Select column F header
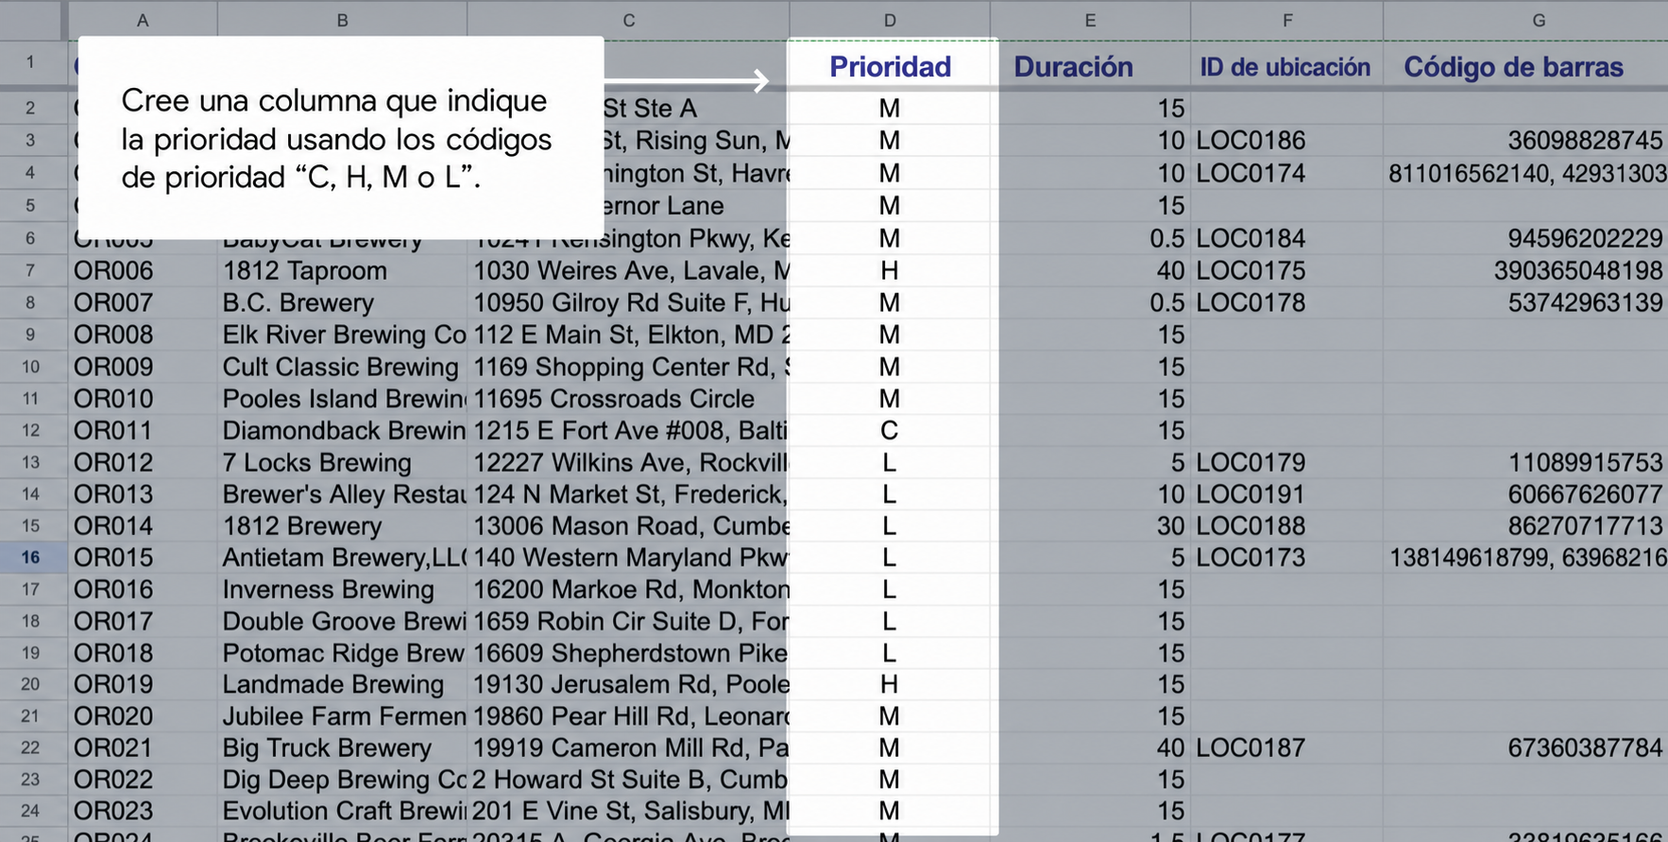Viewport: 1668px width, 842px height. tap(1287, 20)
